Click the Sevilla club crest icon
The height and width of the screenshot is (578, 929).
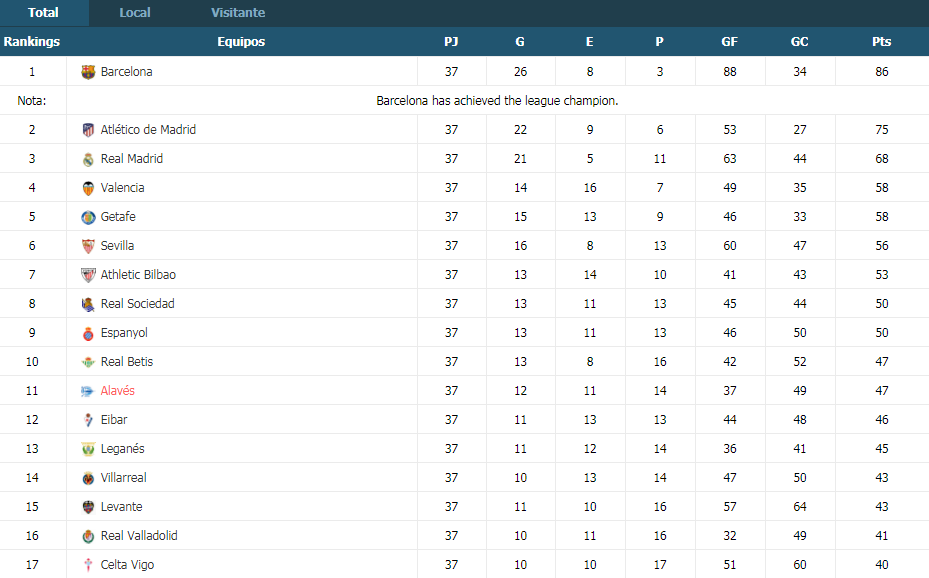tap(88, 246)
